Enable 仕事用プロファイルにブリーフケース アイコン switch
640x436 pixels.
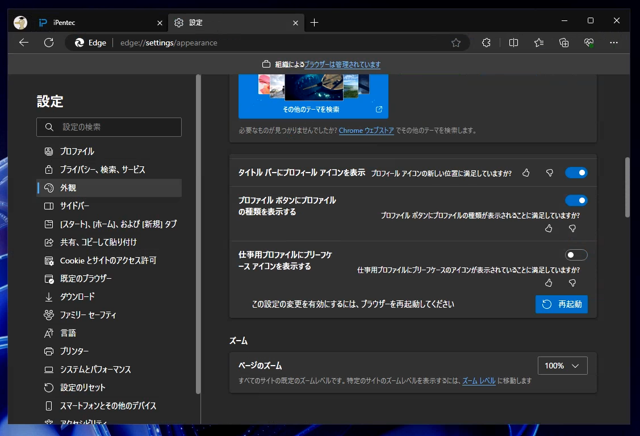576,255
